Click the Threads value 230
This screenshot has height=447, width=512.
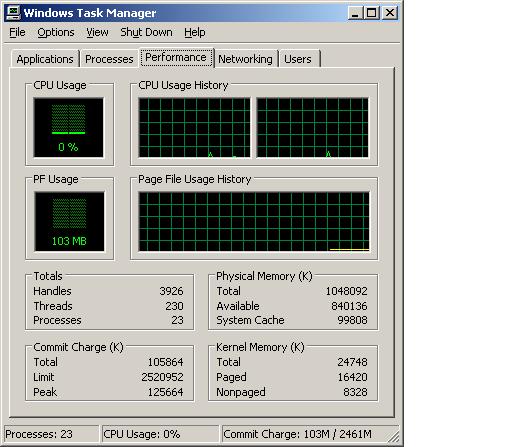point(174,306)
